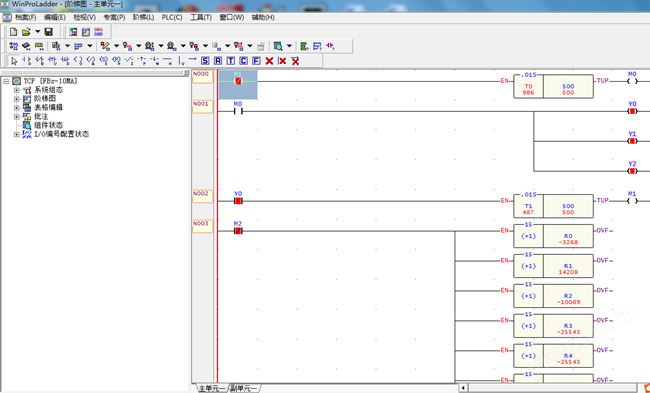
Task: Select the arrow pointer tool
Action: (15, 61)
